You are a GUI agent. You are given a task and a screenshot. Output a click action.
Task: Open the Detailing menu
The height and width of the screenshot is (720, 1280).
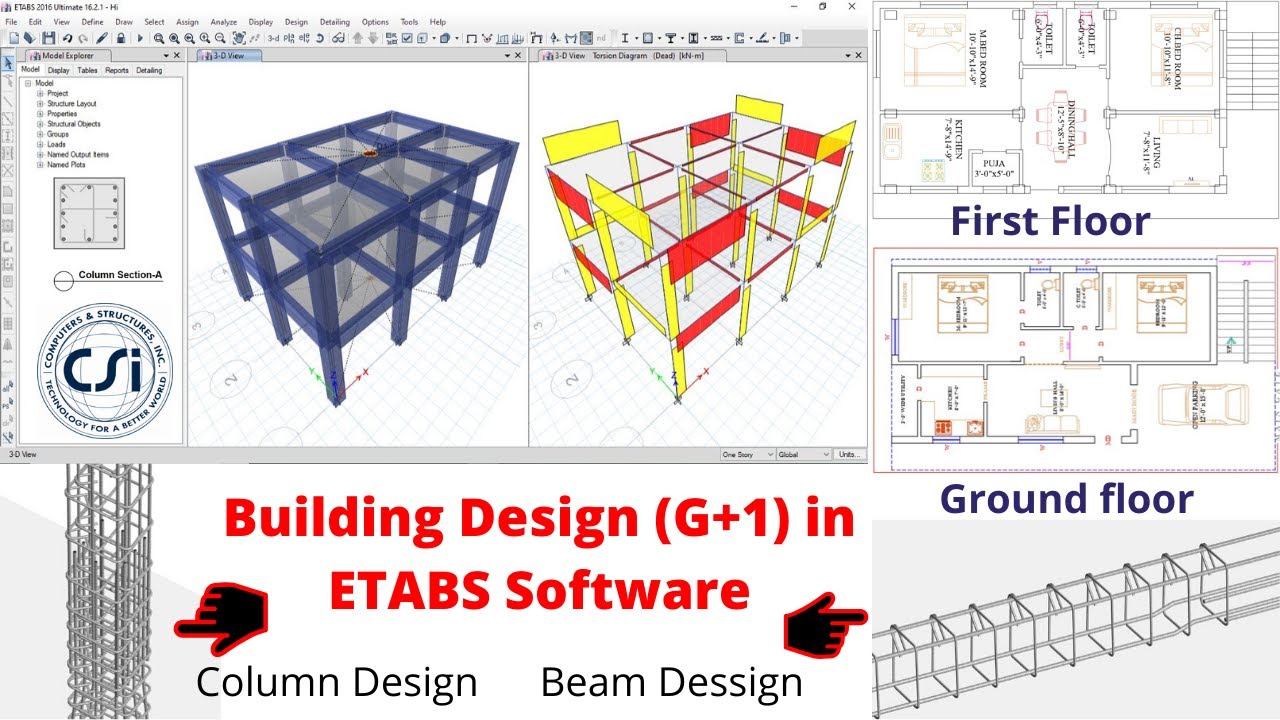point(335,21)
